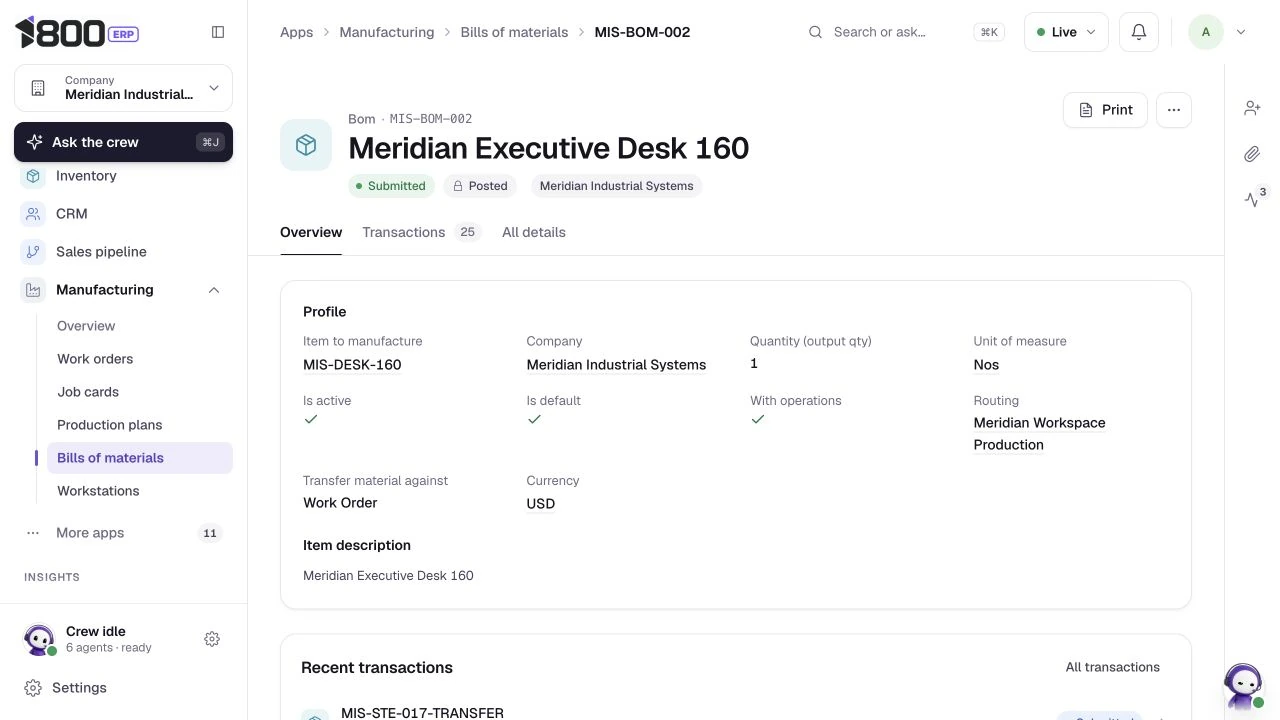This screenshot has height=720, width=1280.
Task: Click the 800 ERP logo
Action: 77,32
